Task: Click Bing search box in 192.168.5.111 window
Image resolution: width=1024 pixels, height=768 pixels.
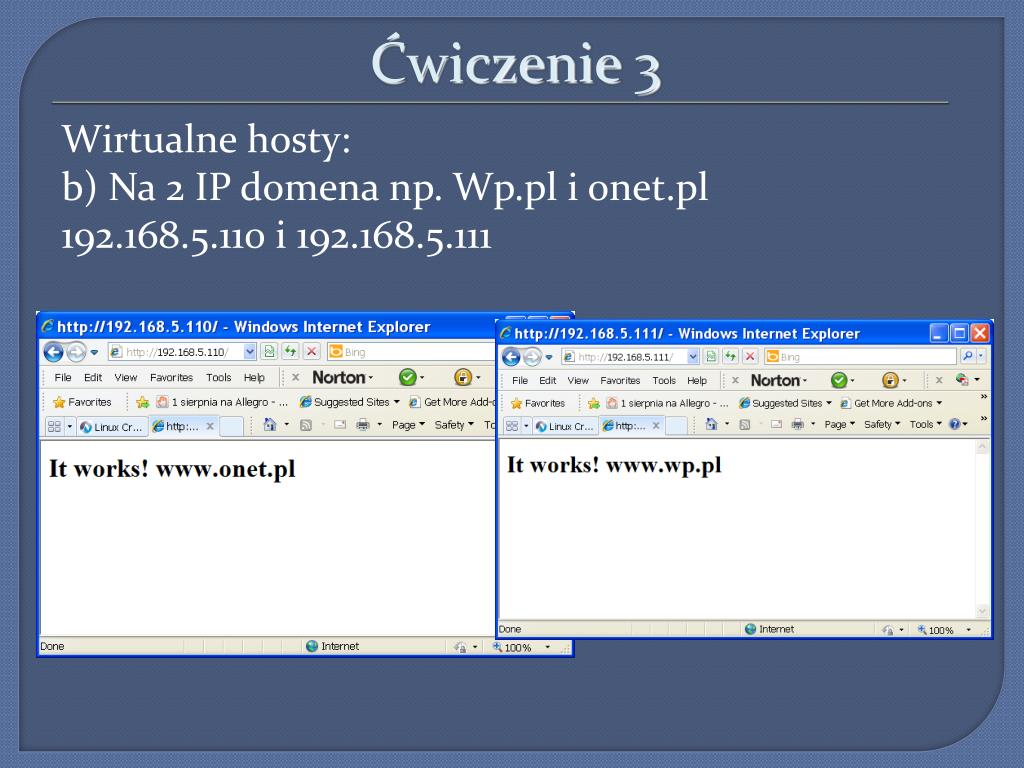Action: 861,357
